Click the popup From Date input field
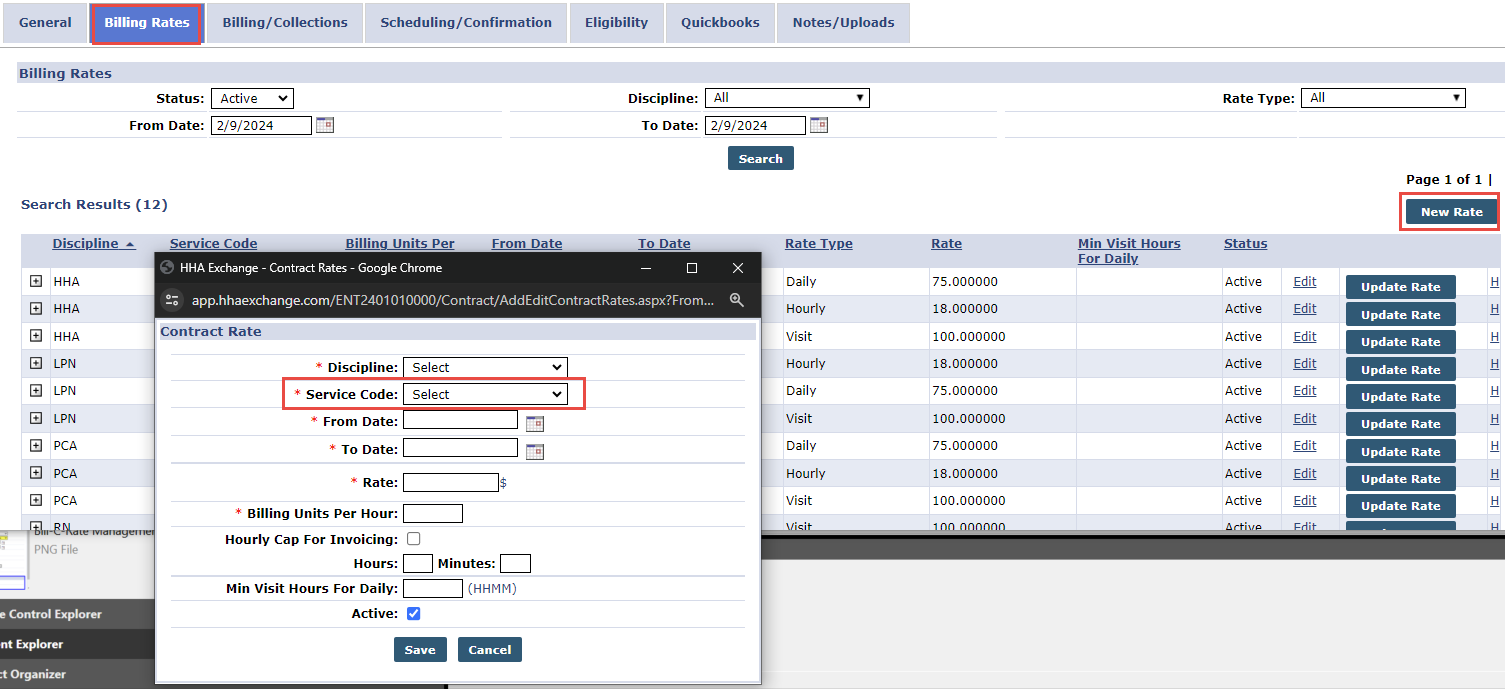The height and width of the screenshot is (689, 1505). point(460,420)
